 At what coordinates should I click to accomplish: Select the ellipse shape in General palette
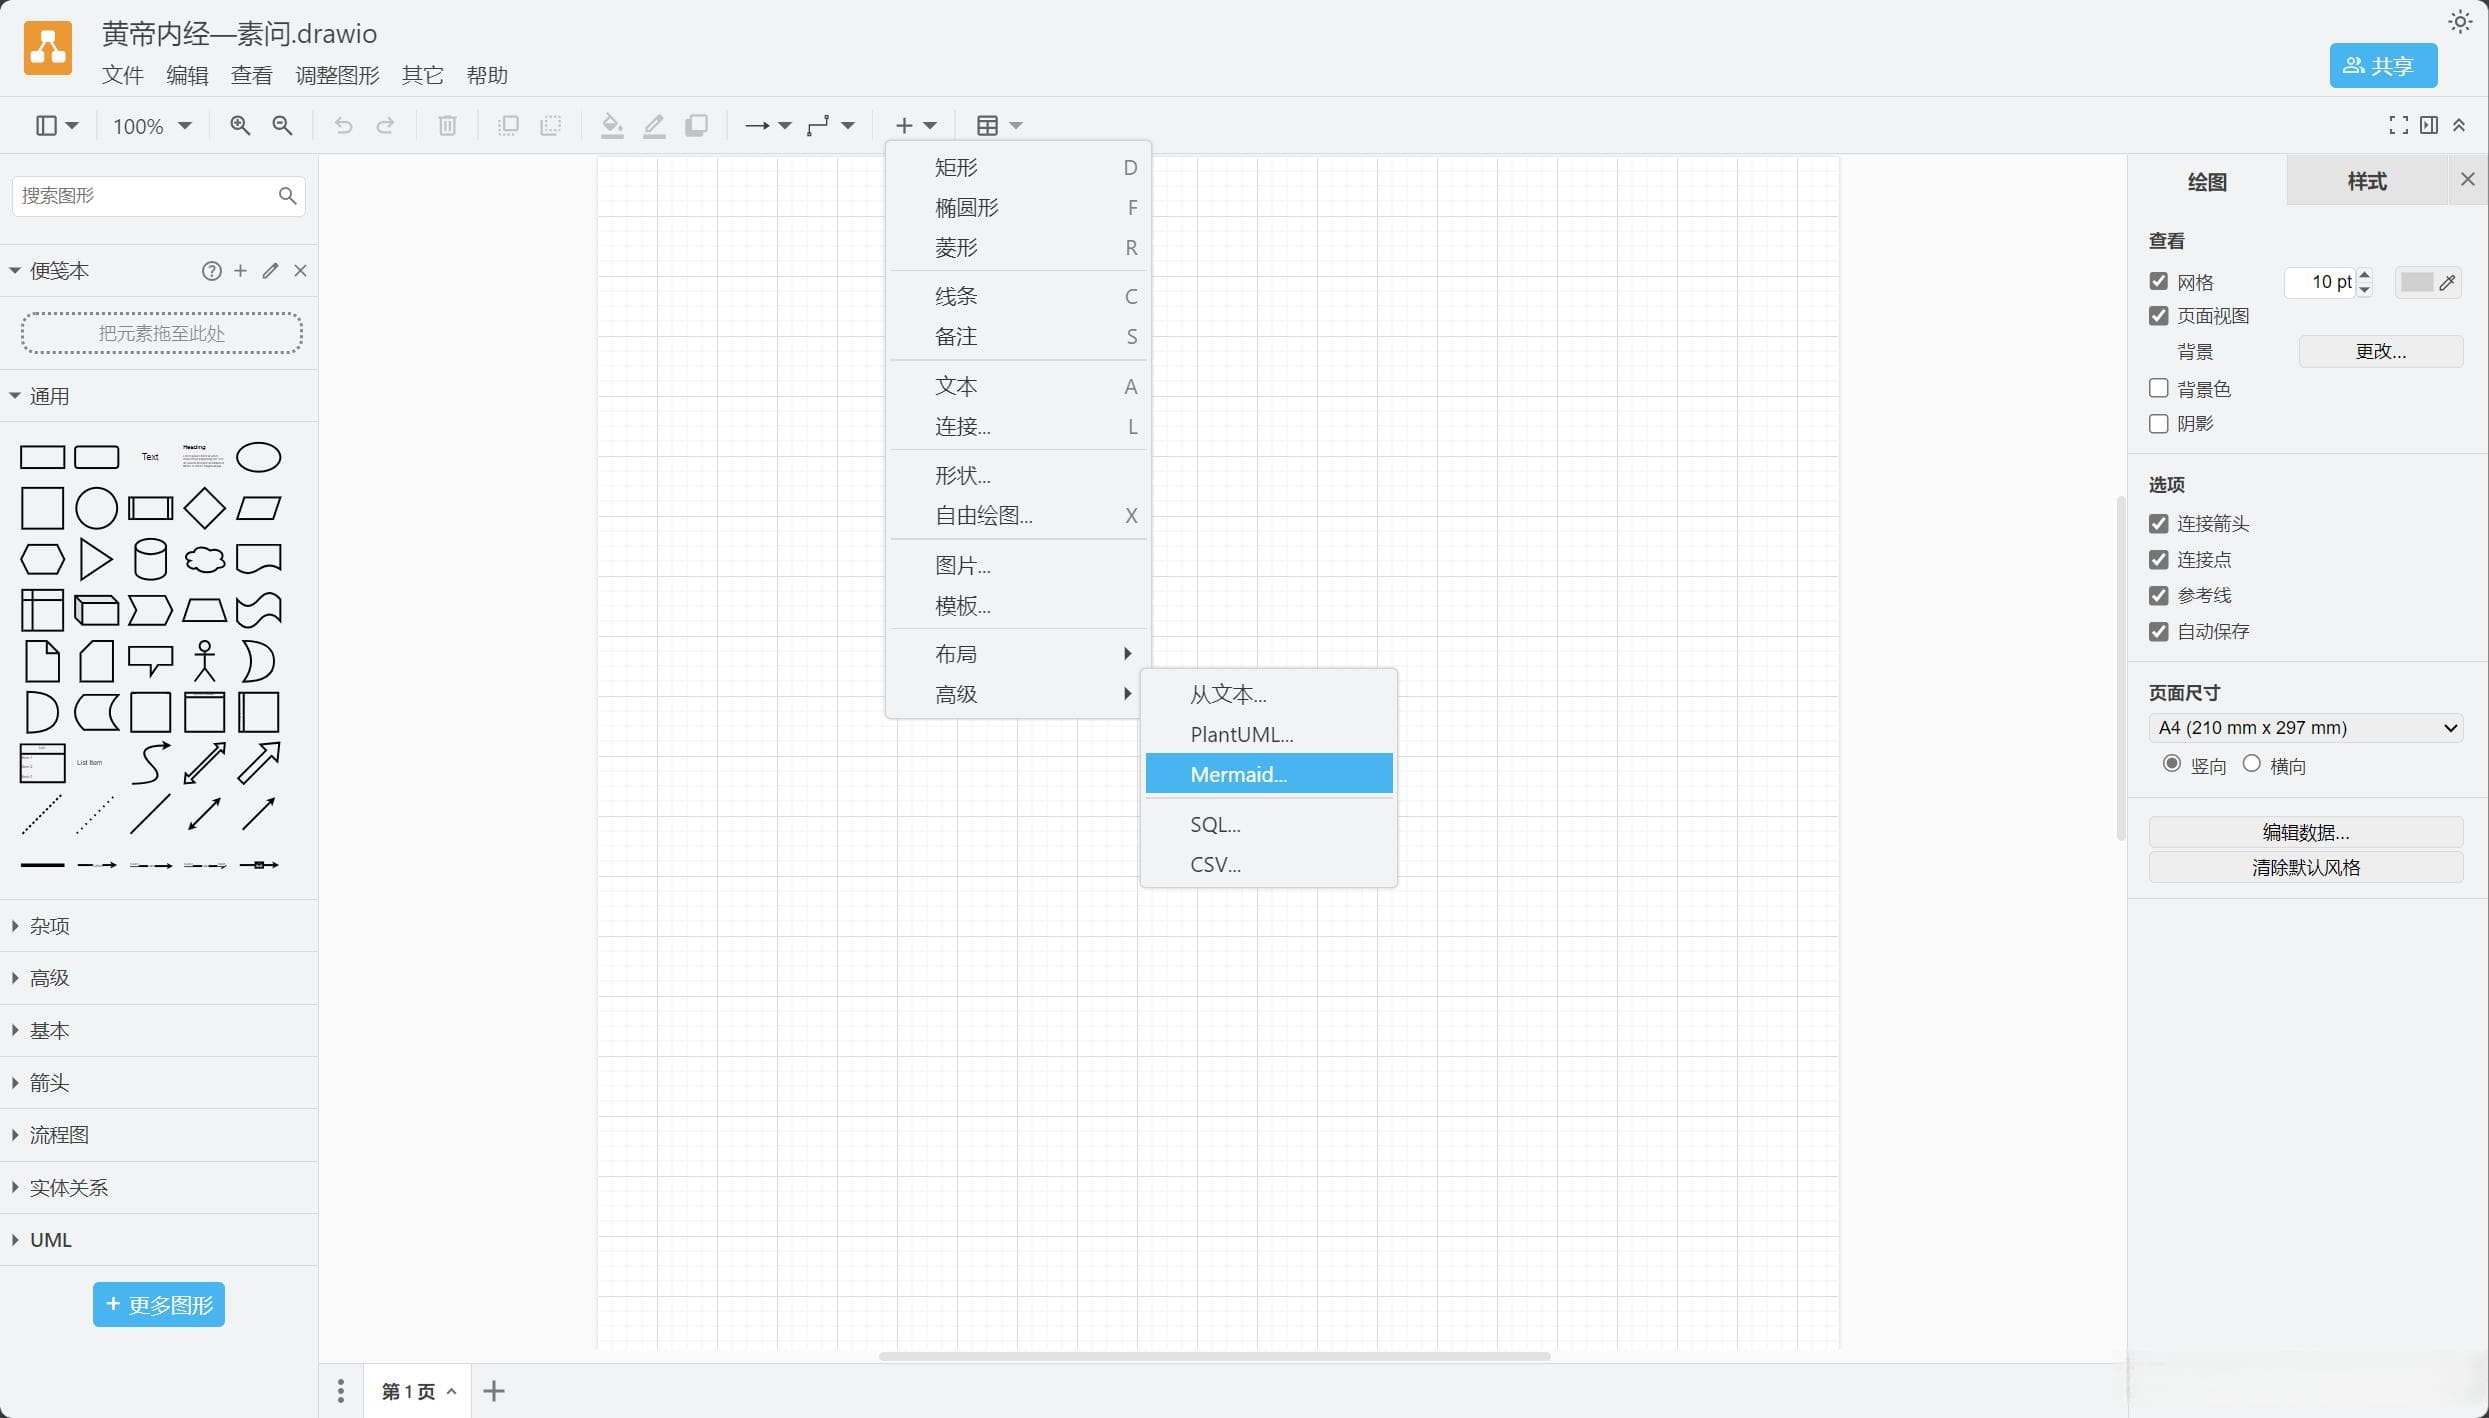click(258, 457)
